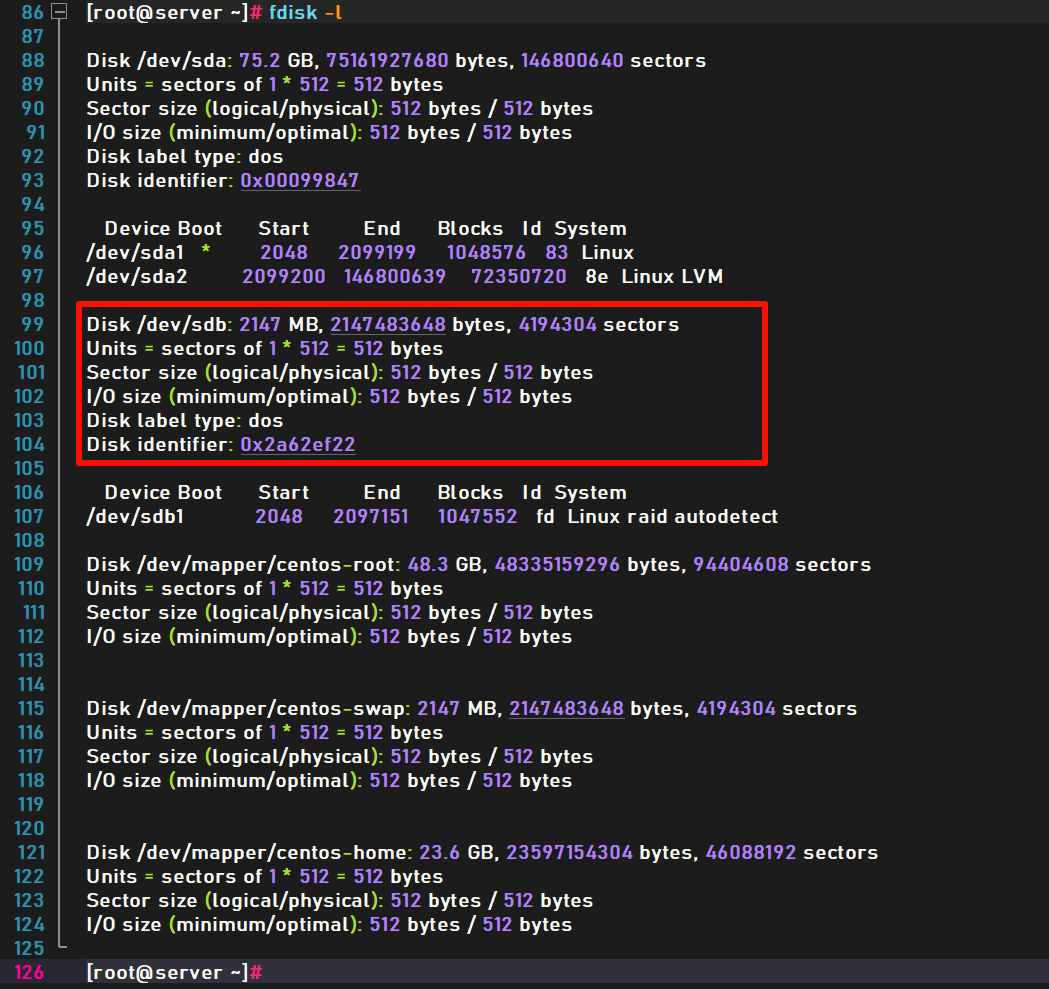Viewport: 1049px width, 989px height.
Task: Open the disk identifier link 0x00099847
Action: pyautogui.click(x=300, y=180)
